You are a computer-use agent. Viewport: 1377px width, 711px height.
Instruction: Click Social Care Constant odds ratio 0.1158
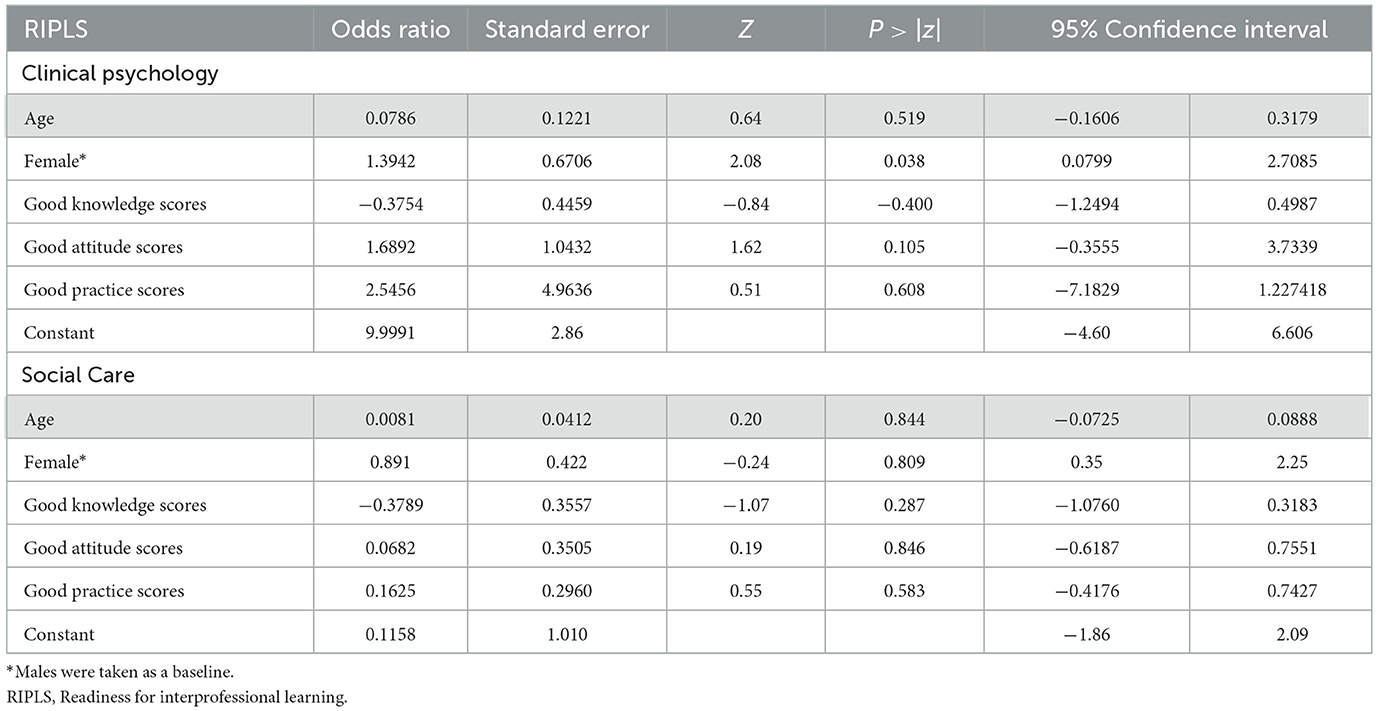pos(389,634)
